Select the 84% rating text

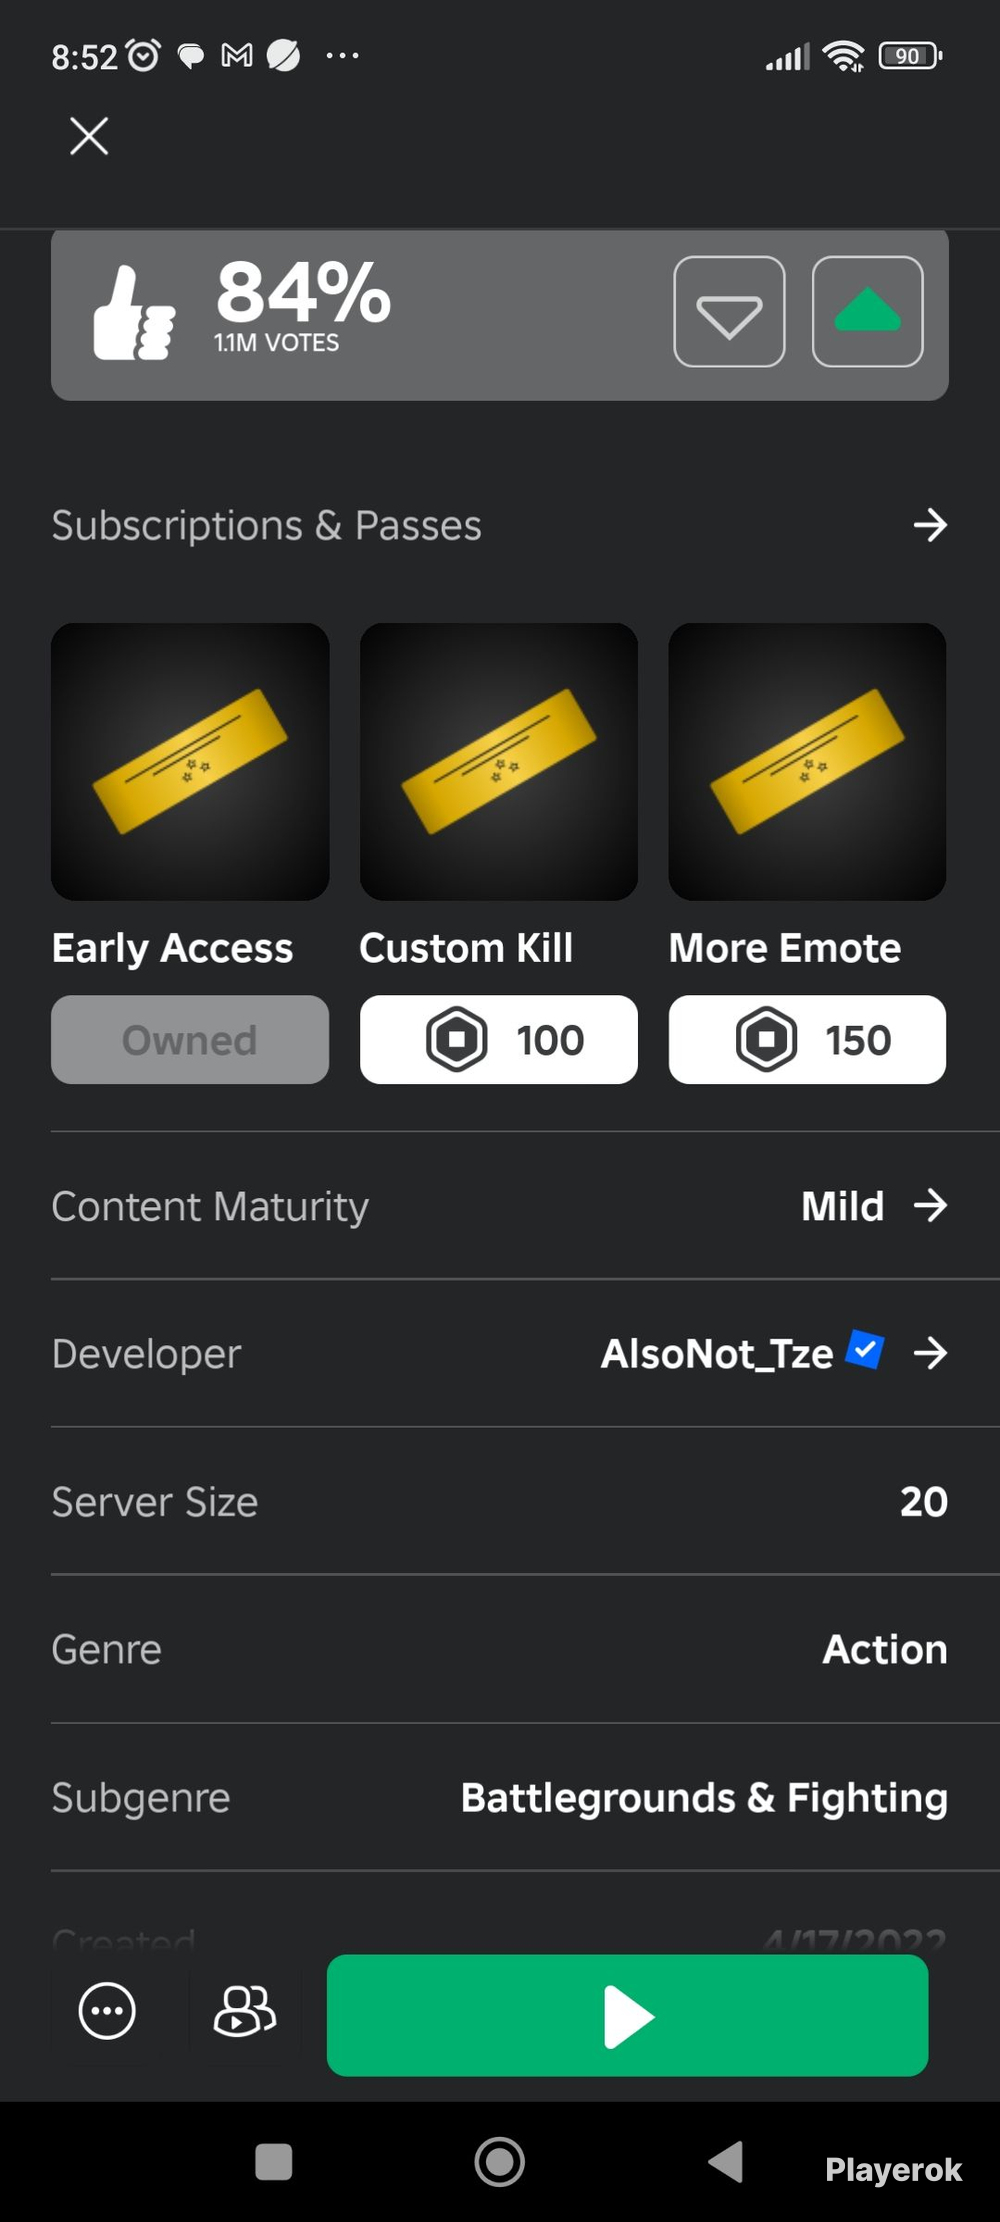point(304,293)
